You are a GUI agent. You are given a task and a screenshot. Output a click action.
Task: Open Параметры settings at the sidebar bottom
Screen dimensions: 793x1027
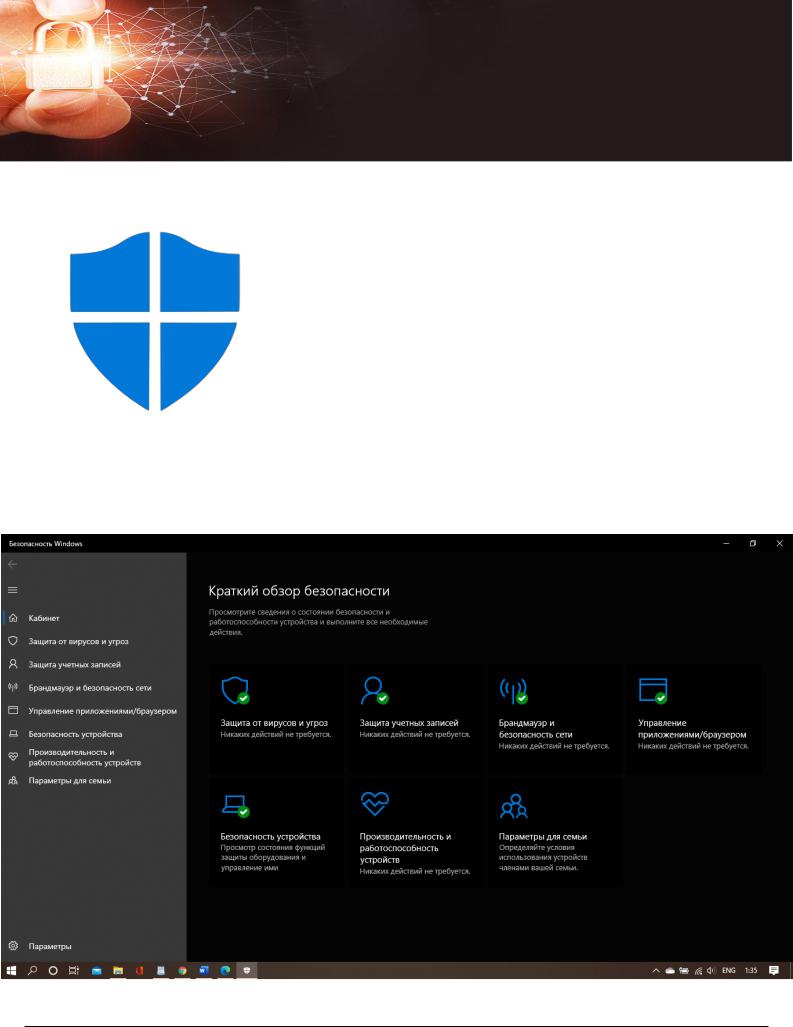(x=49, y=945)
